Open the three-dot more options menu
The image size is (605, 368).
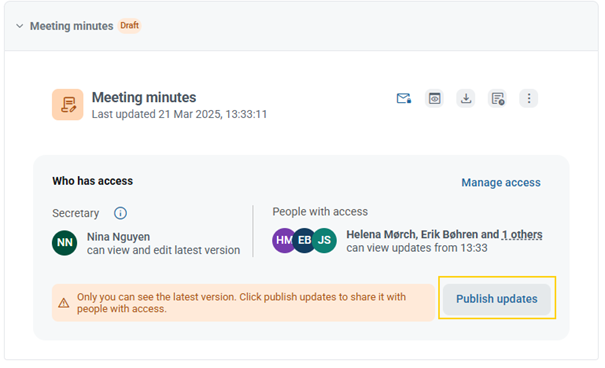[x=529, y=98]
